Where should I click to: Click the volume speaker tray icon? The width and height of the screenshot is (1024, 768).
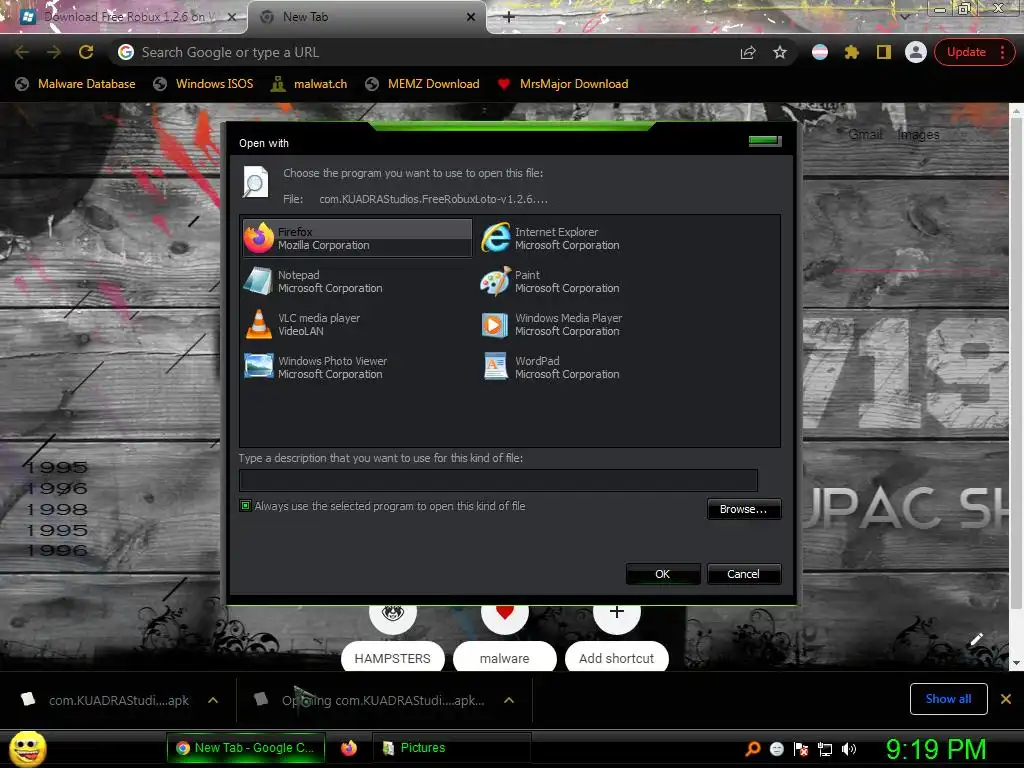849,749
